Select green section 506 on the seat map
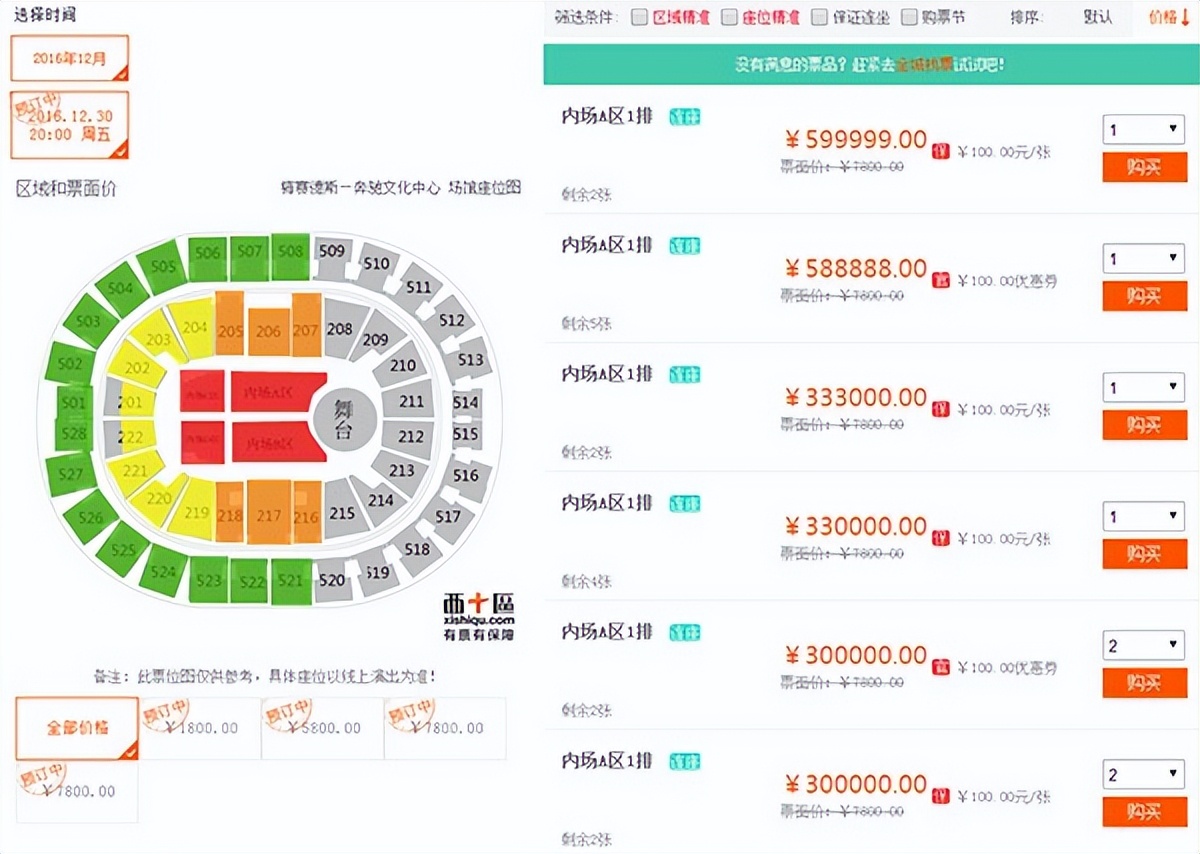1200x854 pixels. click(x=207, y=254)
